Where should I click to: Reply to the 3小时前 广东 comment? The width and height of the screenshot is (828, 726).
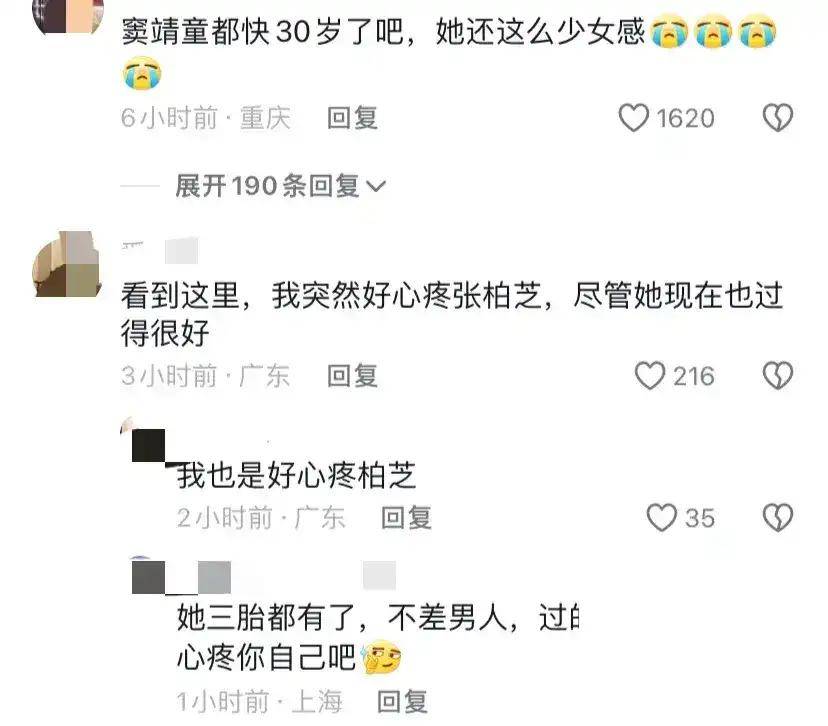(352, 375)
